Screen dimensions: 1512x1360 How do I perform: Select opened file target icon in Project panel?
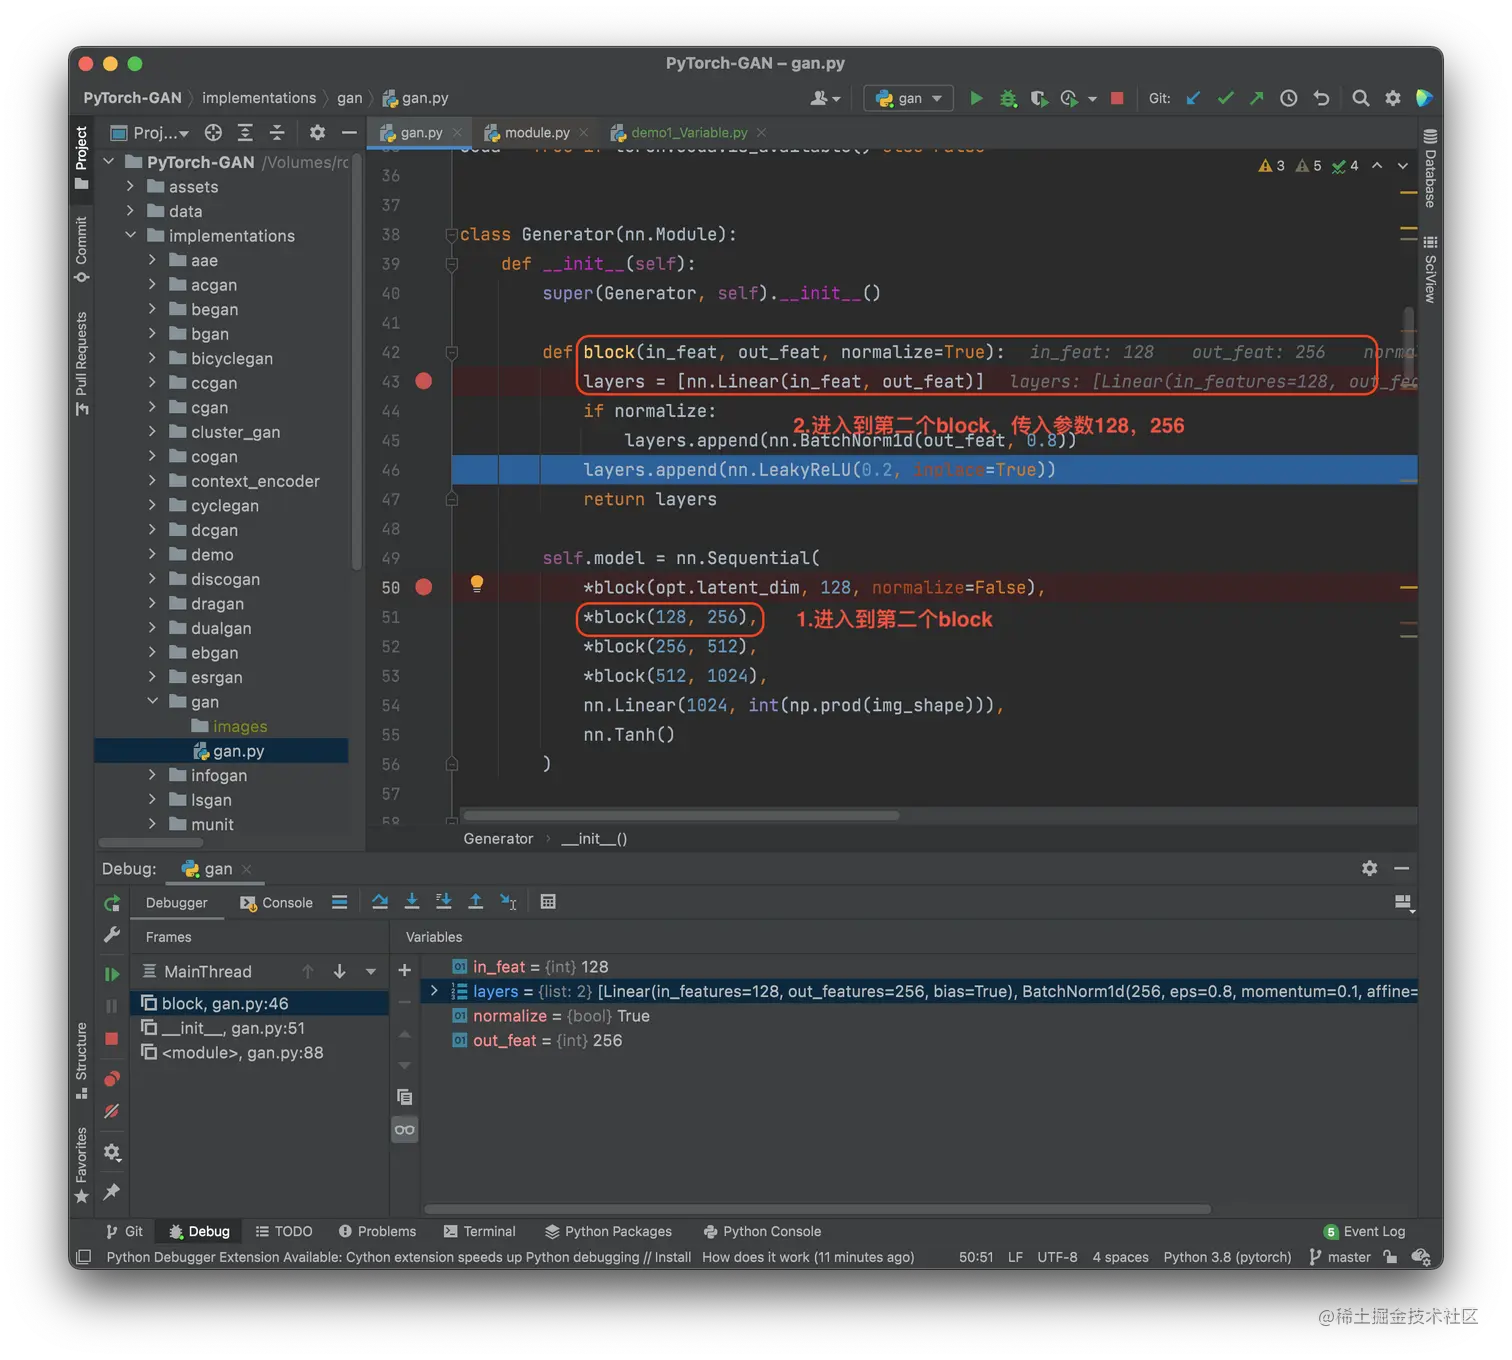pyautogui.click(x=213, y=132)
